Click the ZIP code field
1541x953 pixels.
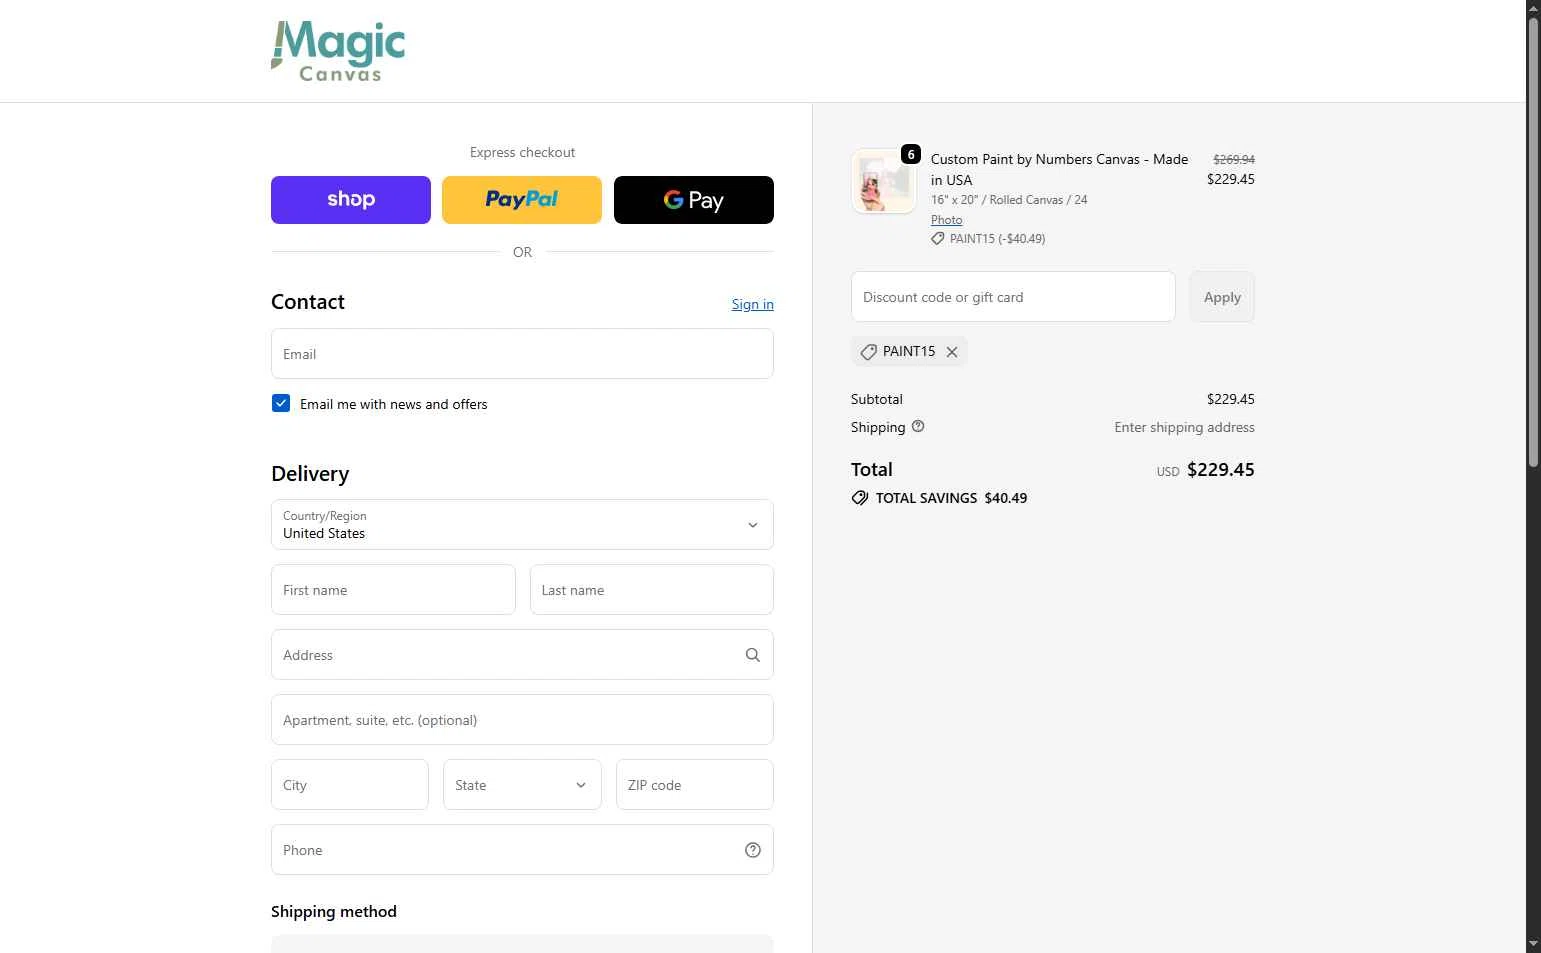pyautogui.click(x=695, y=785)
